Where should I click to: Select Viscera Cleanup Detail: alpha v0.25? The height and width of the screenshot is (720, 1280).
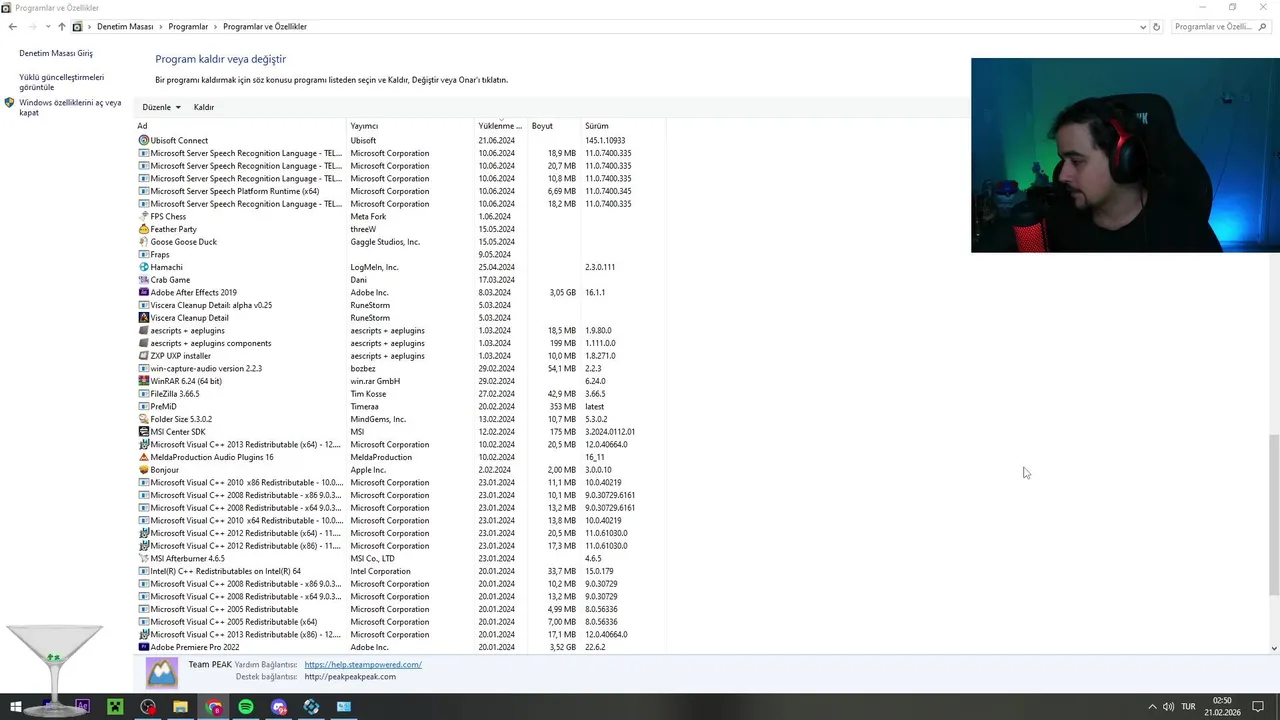(400, 305)
